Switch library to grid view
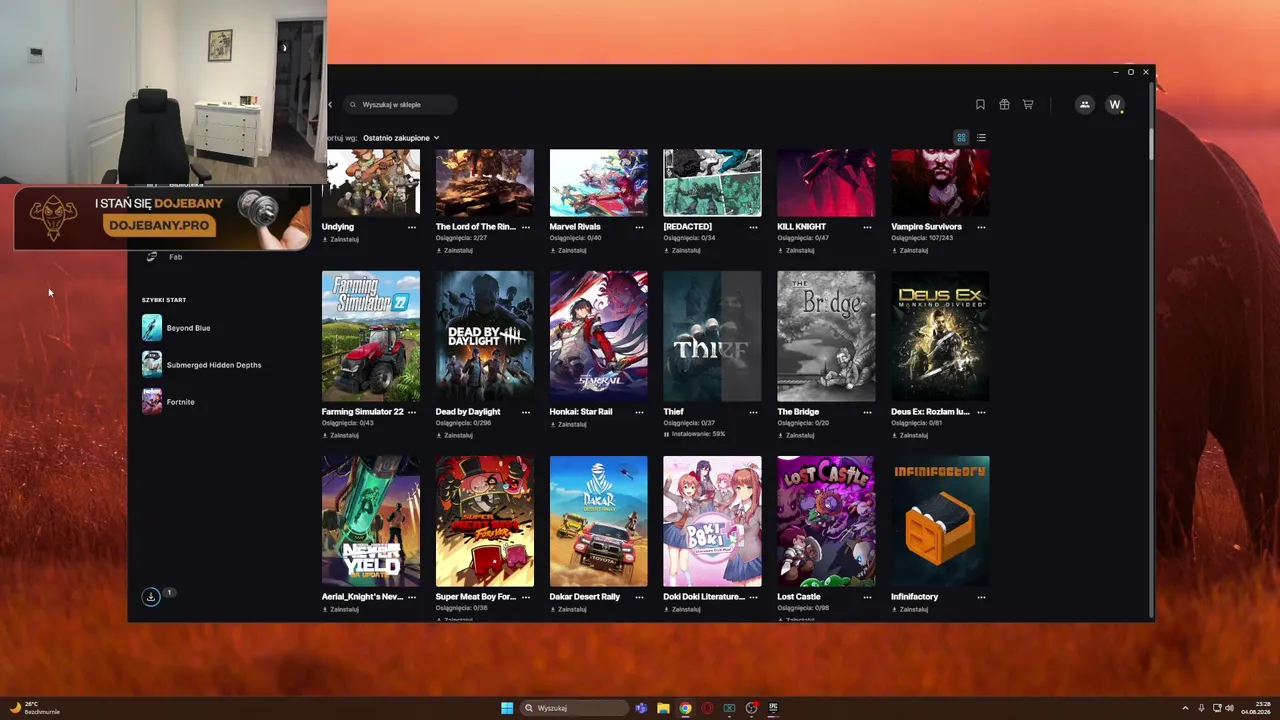 (961, 138)
